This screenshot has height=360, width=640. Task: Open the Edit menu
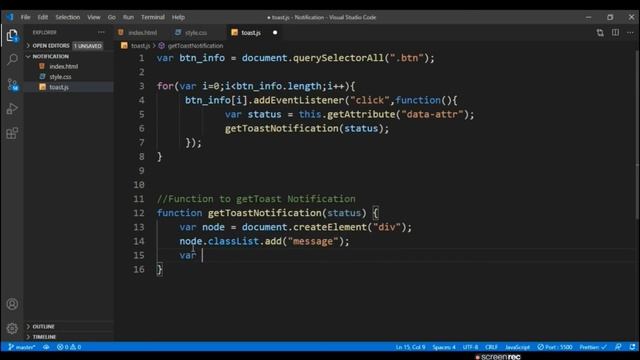pos(42,17)
